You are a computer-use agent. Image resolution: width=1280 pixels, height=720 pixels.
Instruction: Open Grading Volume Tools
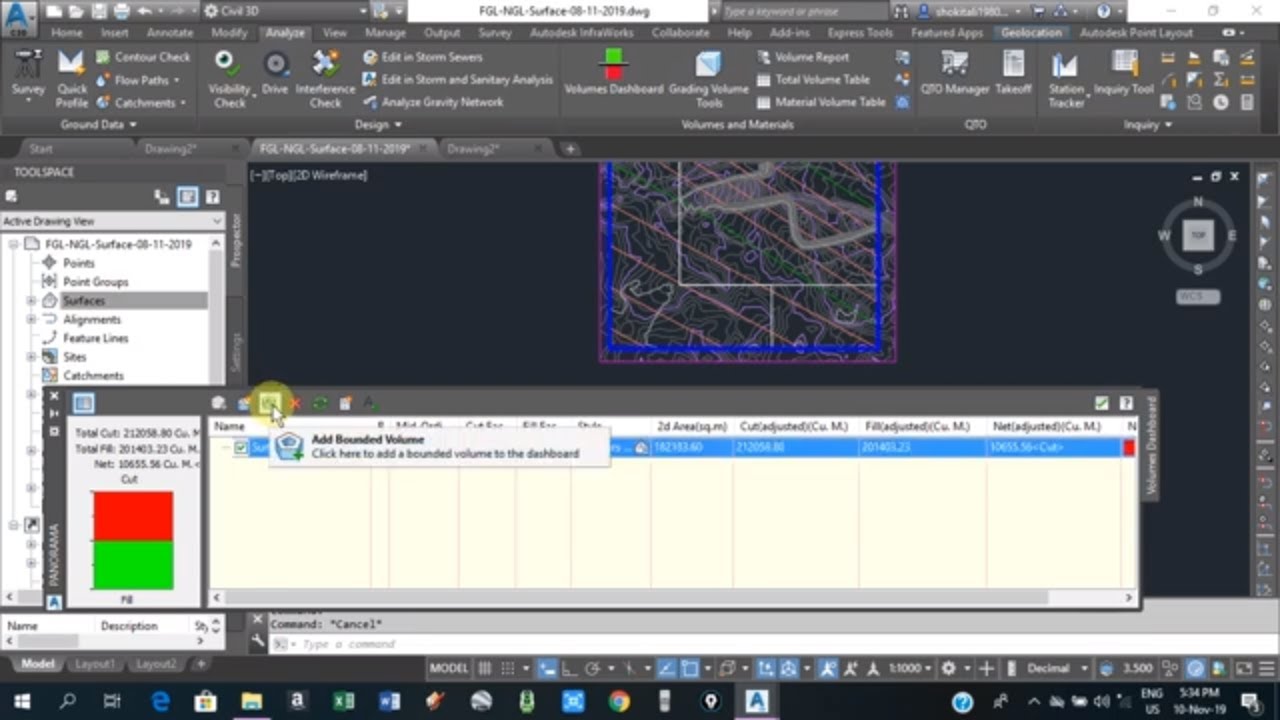708,78
